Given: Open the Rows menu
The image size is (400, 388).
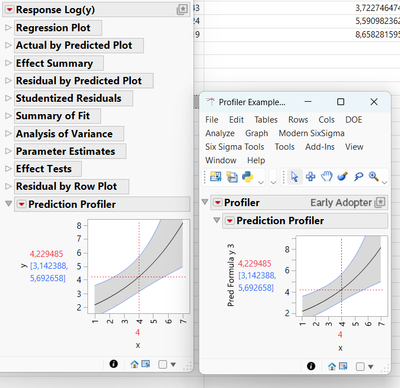Looking at the screenshot, I should 298,120.
